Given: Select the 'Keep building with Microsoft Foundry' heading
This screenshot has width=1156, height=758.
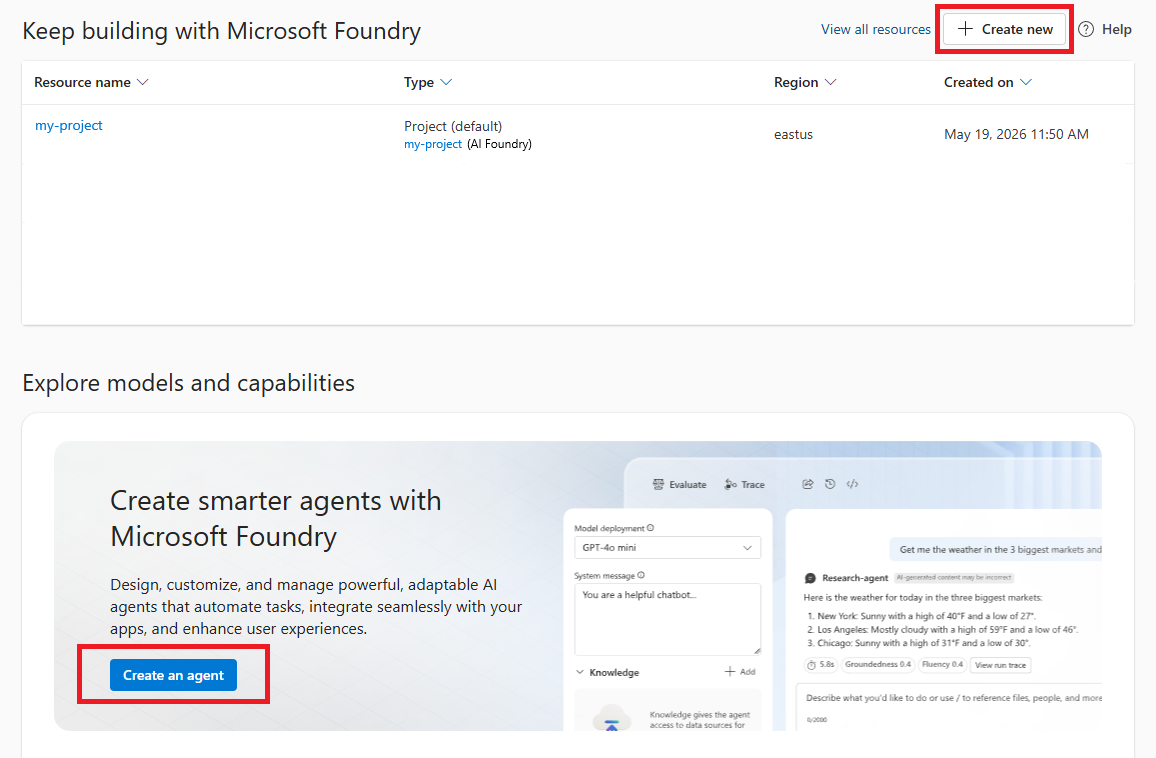Looking at the screenshot, I should coord(221,31).
